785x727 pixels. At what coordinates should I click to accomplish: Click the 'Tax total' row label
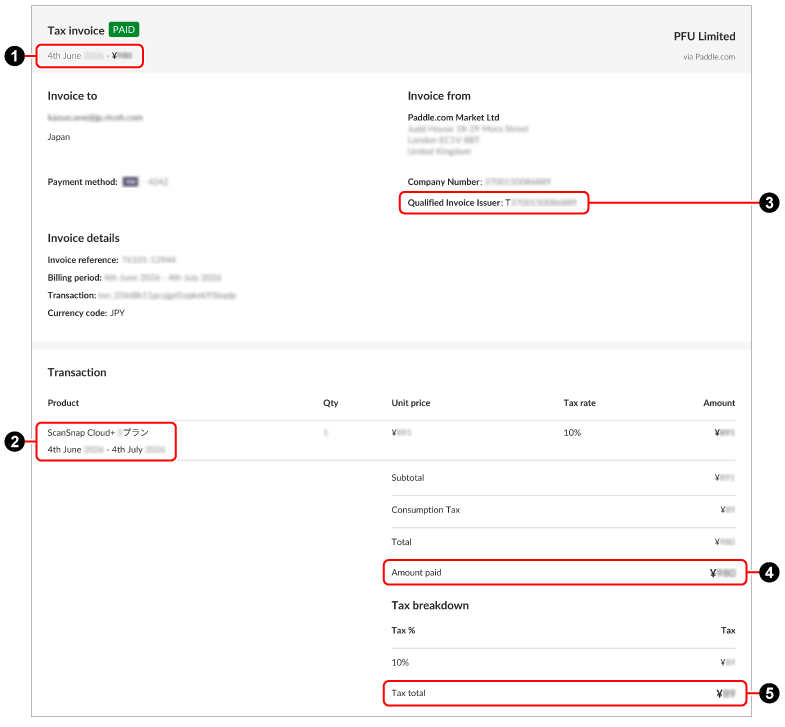[x=408, y=693]
